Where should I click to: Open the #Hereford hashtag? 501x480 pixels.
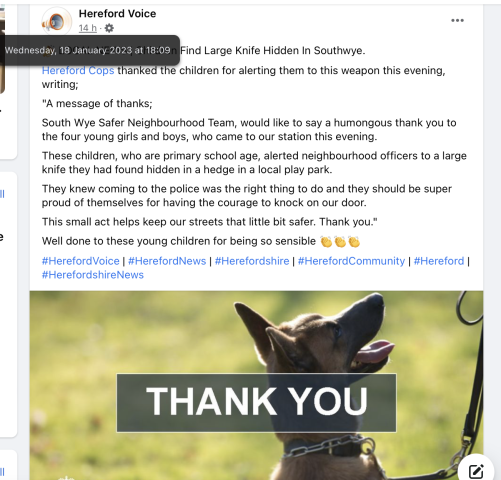(x=439, y=261)
